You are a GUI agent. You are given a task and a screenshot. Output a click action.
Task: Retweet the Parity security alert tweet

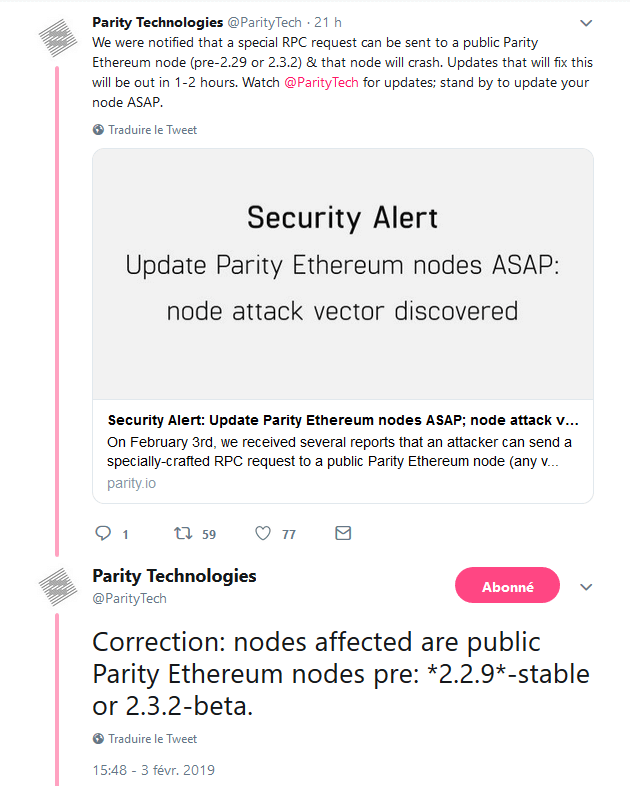183,534
